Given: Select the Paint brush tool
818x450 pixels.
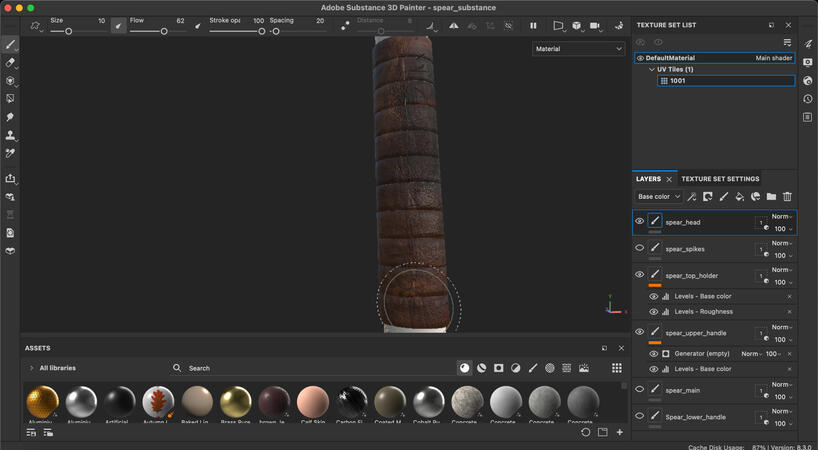Looking at the screenshot, I should 10,45.
